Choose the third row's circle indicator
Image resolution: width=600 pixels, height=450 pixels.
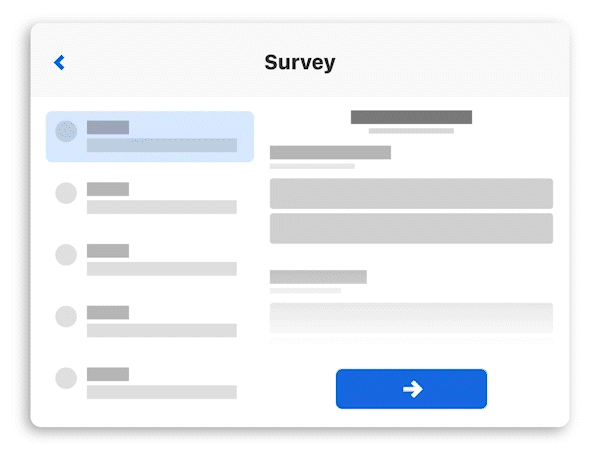[x=66, y=254]
